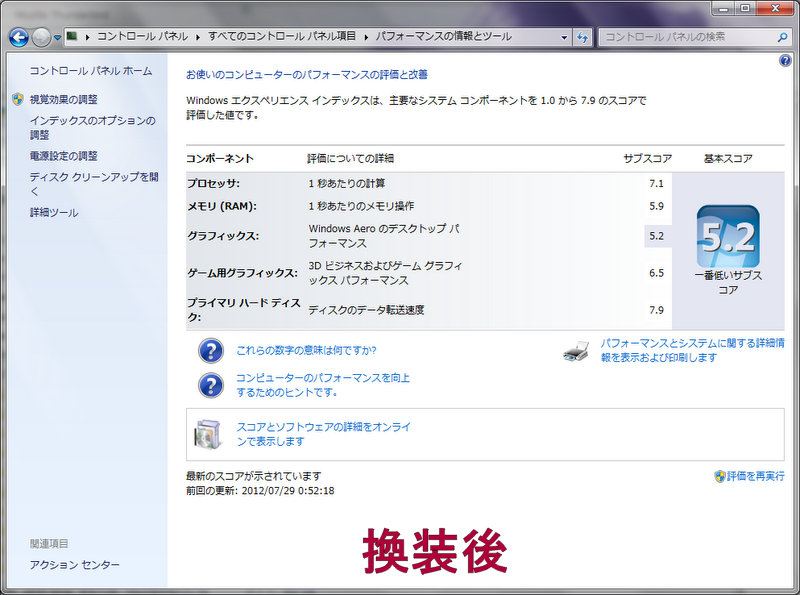The image size is (800, 595).
Task: Click the すべてのコントロール パネル項目 breadcrumb
Action: click(x=282, y=36)
